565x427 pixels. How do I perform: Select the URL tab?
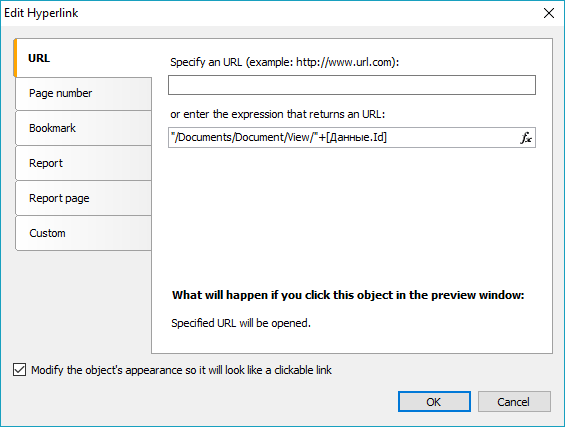point(83,58)
